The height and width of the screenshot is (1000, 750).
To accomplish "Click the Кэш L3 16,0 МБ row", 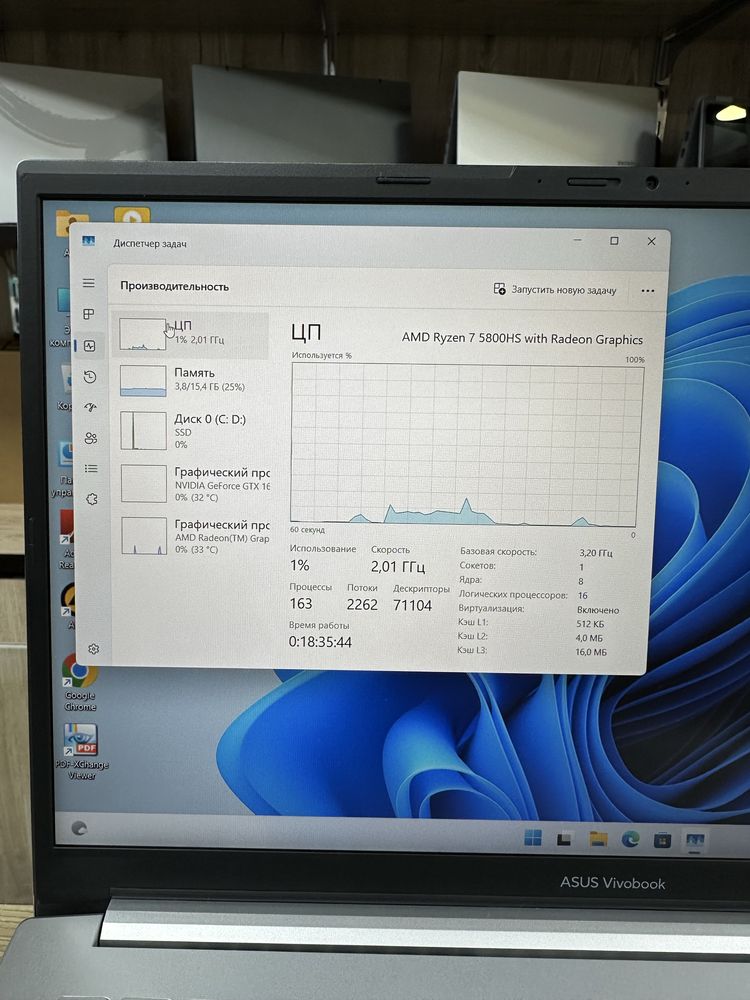I will (x=533, y=651).
